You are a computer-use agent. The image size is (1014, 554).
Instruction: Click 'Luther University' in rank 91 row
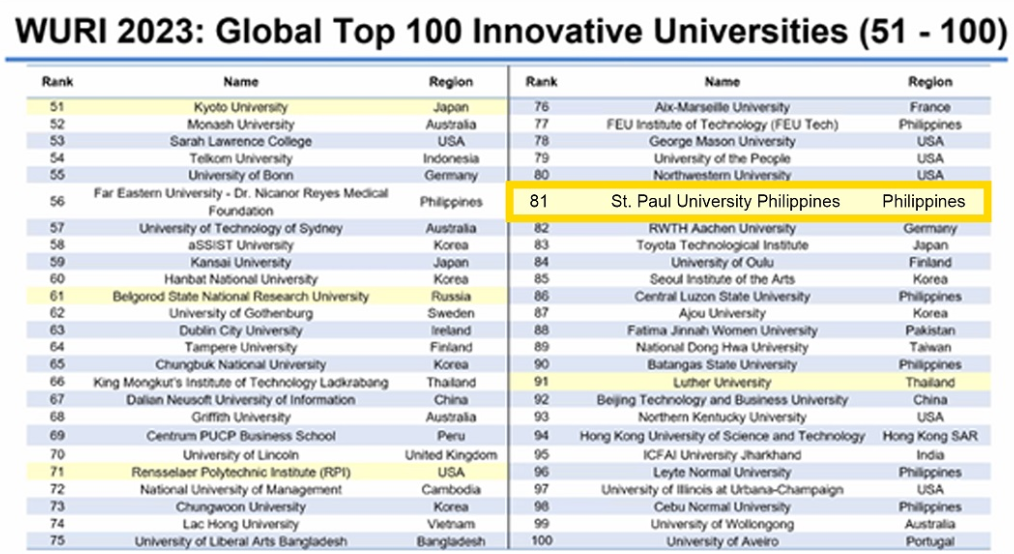(722, 382)
